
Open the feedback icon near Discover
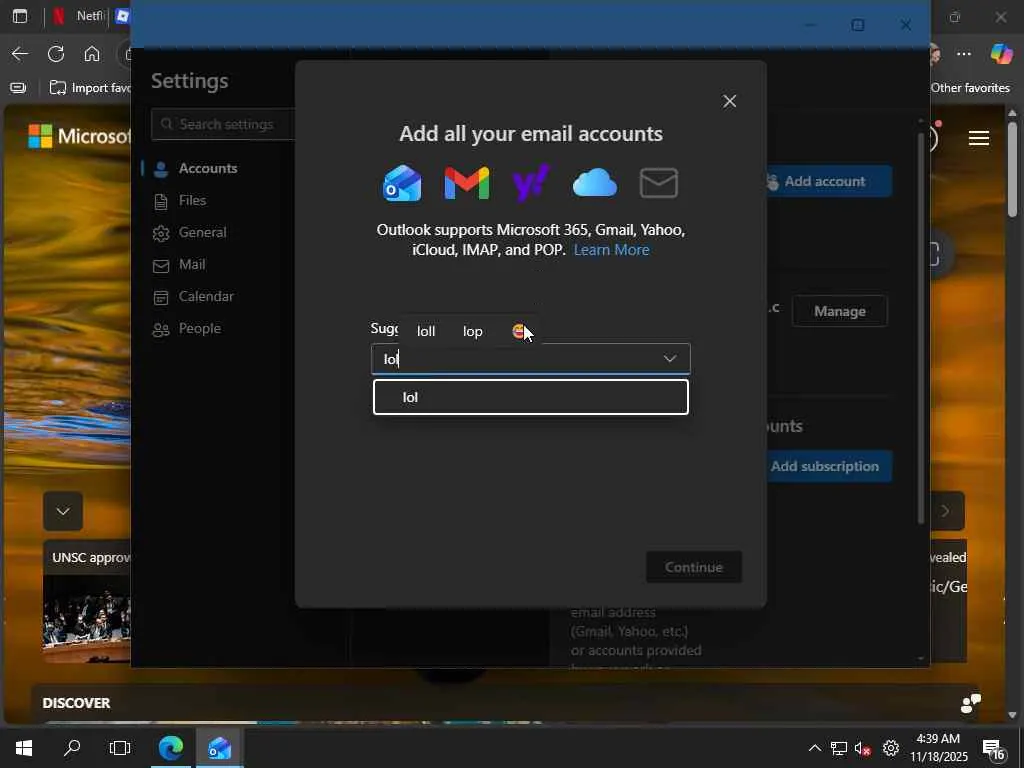point(971,703)
